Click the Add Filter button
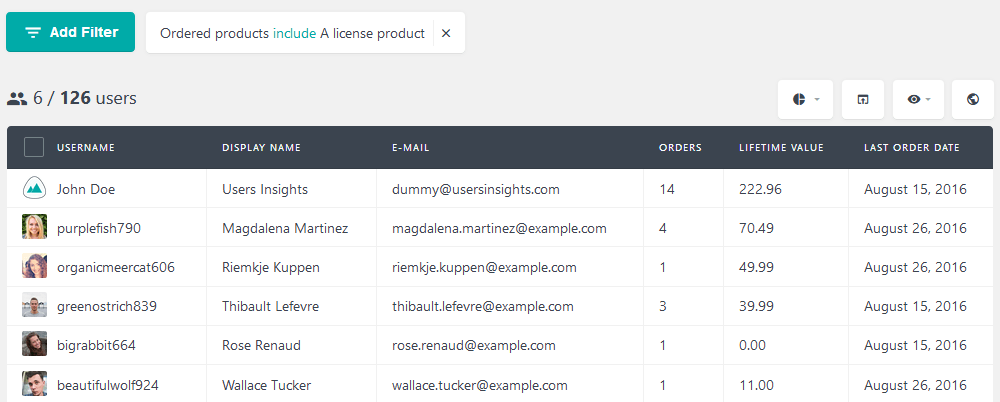Screen dimensions: 1000x402 click(x=70, y=32)
